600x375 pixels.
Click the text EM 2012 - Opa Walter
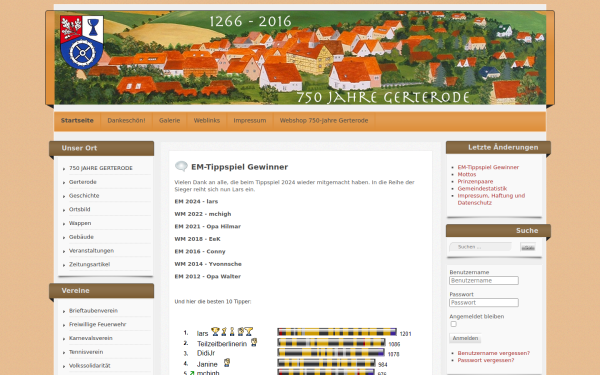point(208,277)
